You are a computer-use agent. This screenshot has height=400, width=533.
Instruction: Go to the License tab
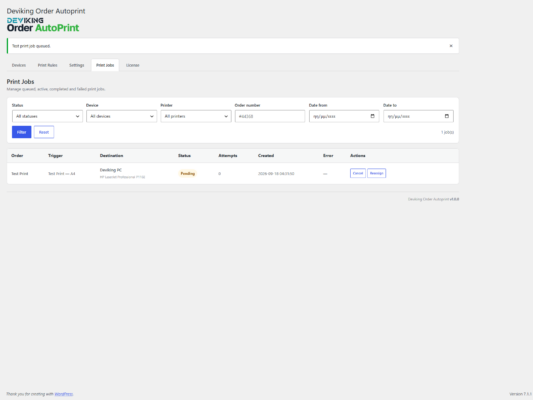coord(133,65)
